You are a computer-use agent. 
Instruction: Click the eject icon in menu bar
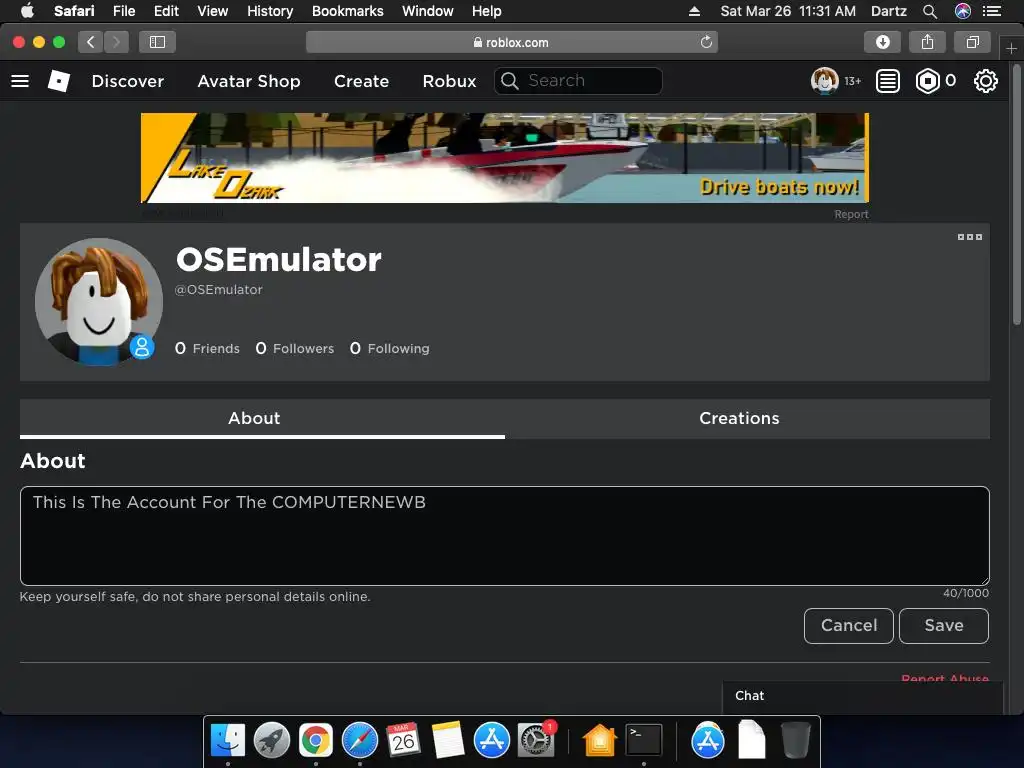694,11
